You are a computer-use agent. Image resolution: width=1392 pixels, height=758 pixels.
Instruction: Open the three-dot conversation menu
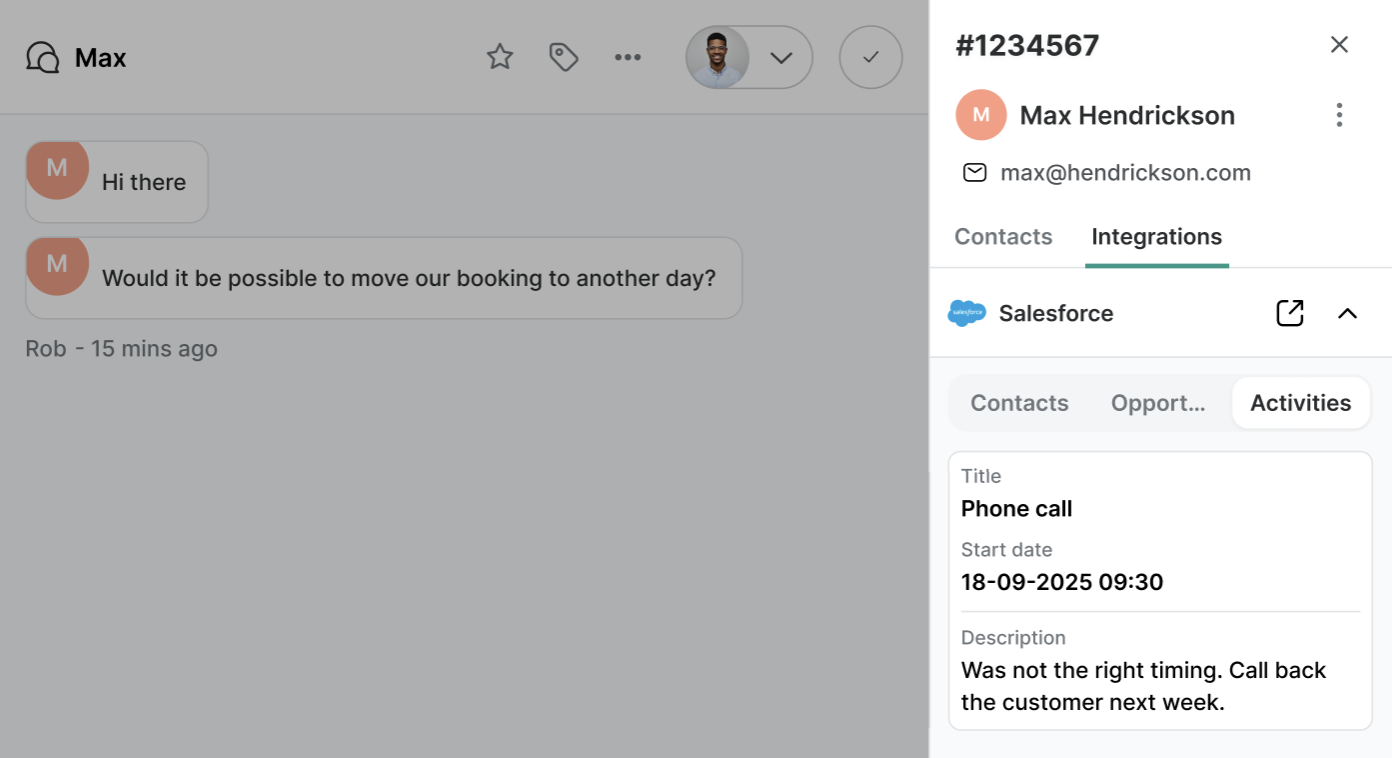(628, 57)
